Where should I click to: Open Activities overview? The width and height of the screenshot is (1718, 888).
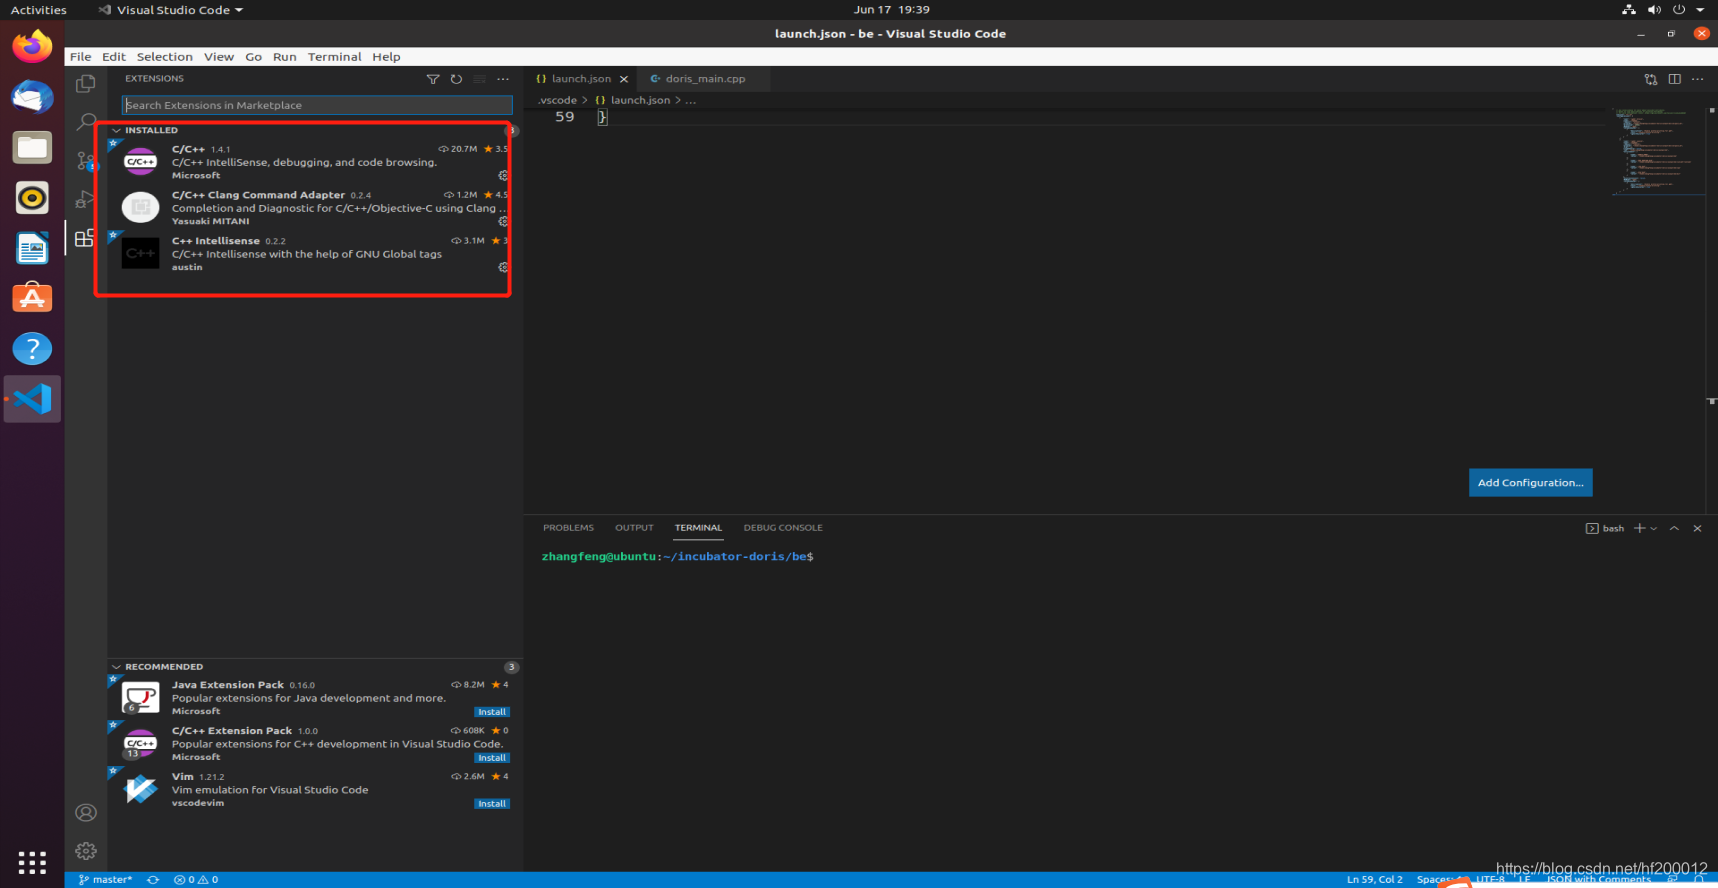[39, 10]
